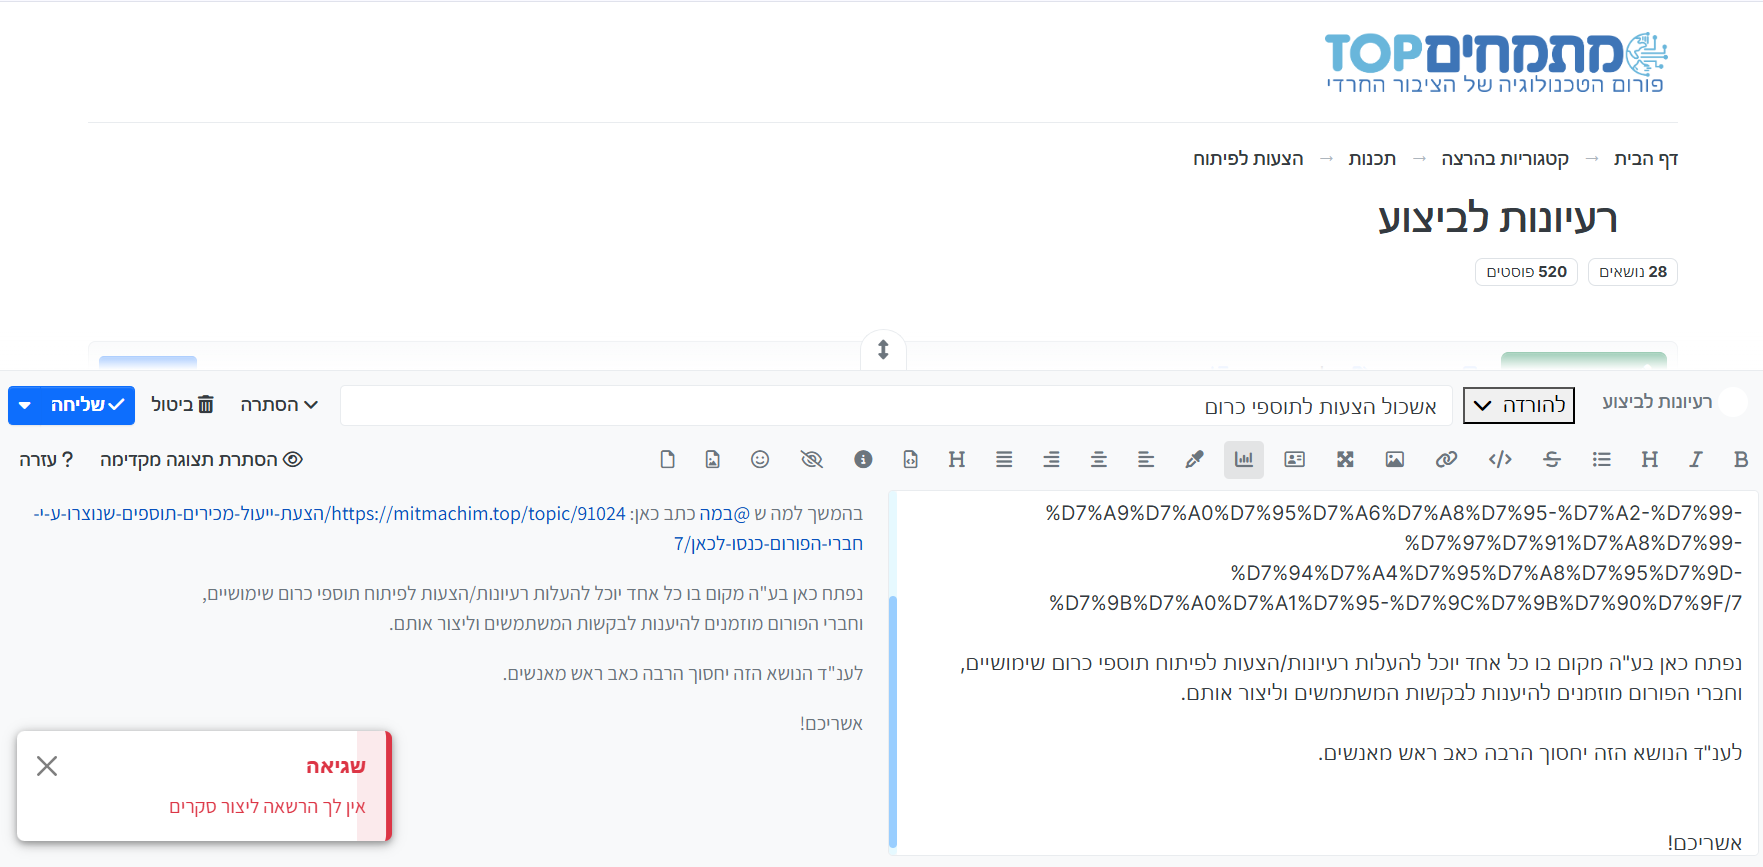
Task: Expand the הסתרה dropdown
Action: (x=279, y=405)
